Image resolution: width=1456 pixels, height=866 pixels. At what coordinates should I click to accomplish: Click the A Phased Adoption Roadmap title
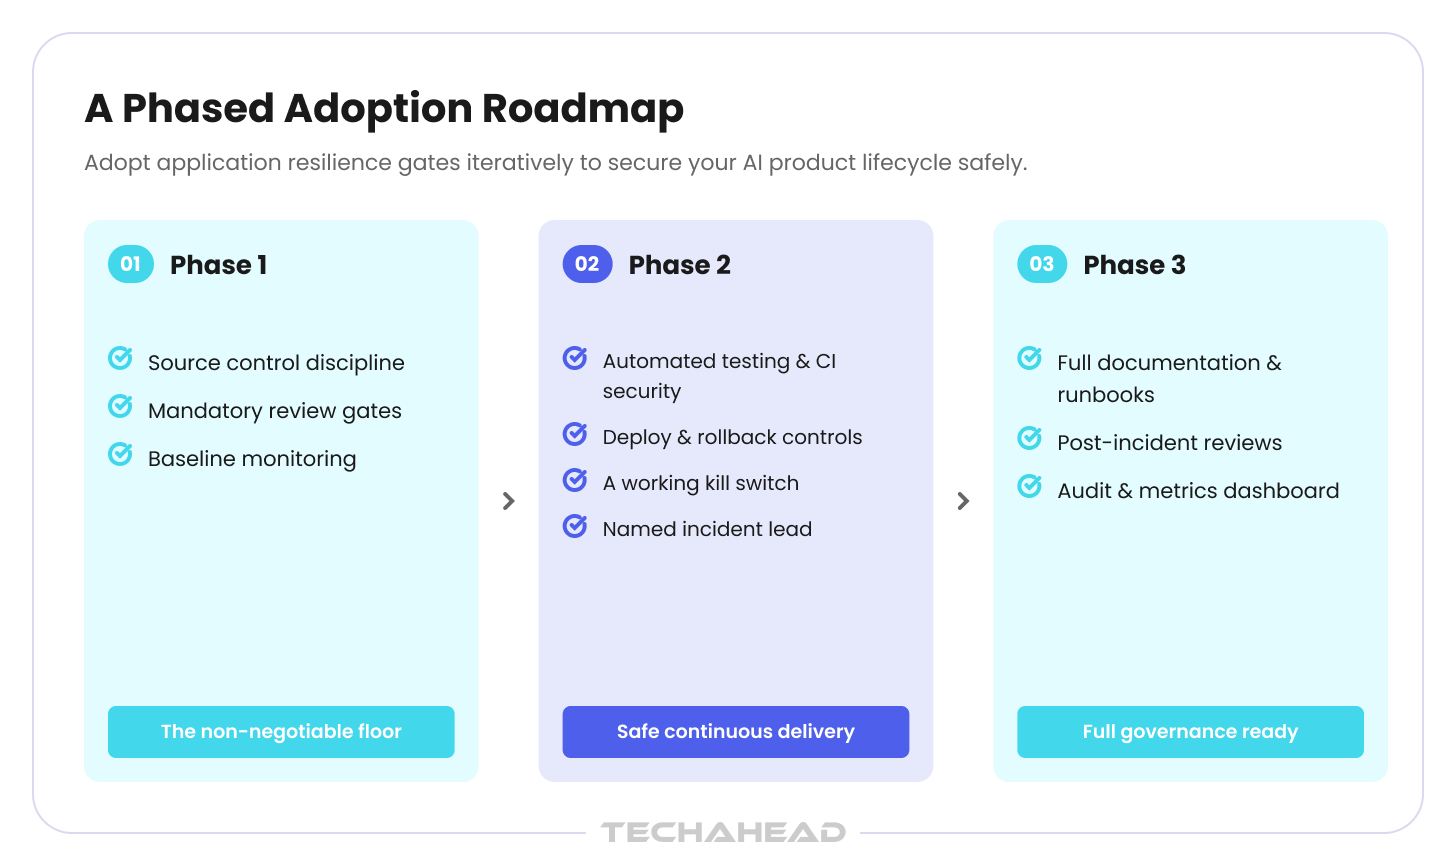pos(385,109)
